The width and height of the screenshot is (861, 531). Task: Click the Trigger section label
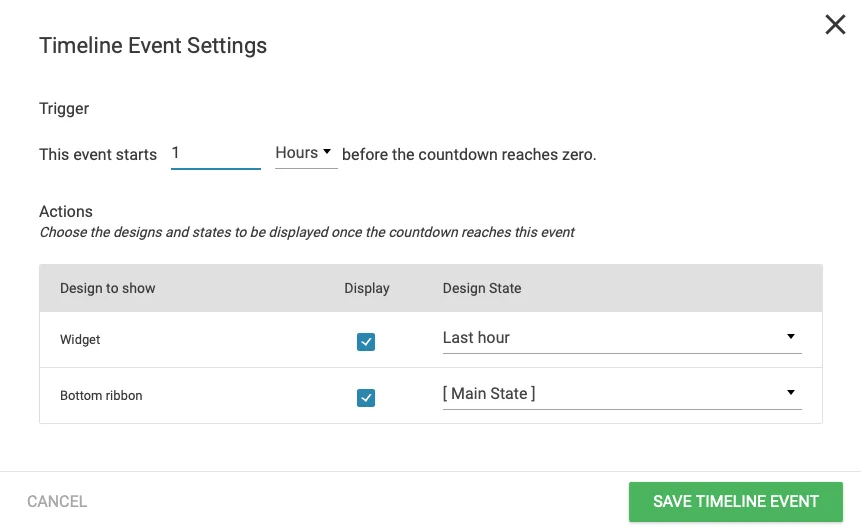point(64,108)
